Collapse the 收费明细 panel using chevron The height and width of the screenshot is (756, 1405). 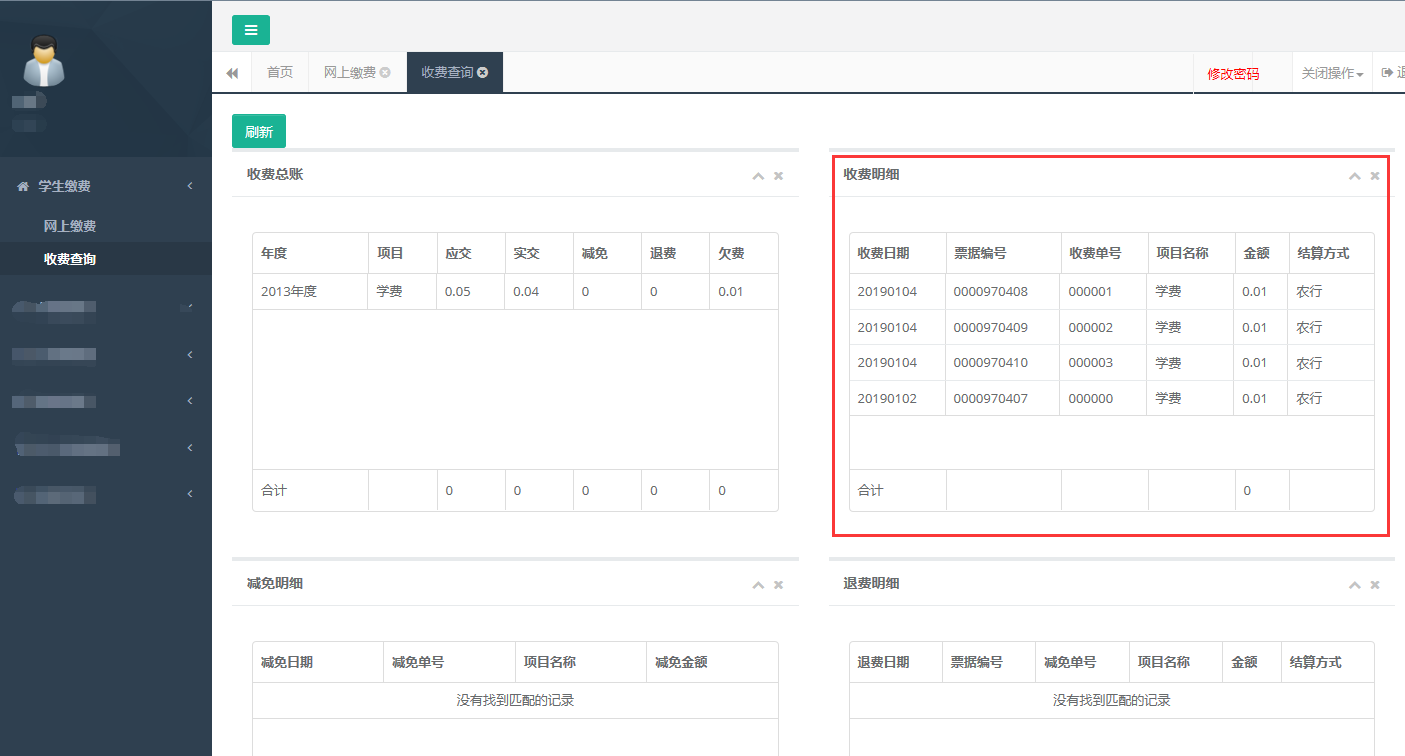(x=1355, y=176)
